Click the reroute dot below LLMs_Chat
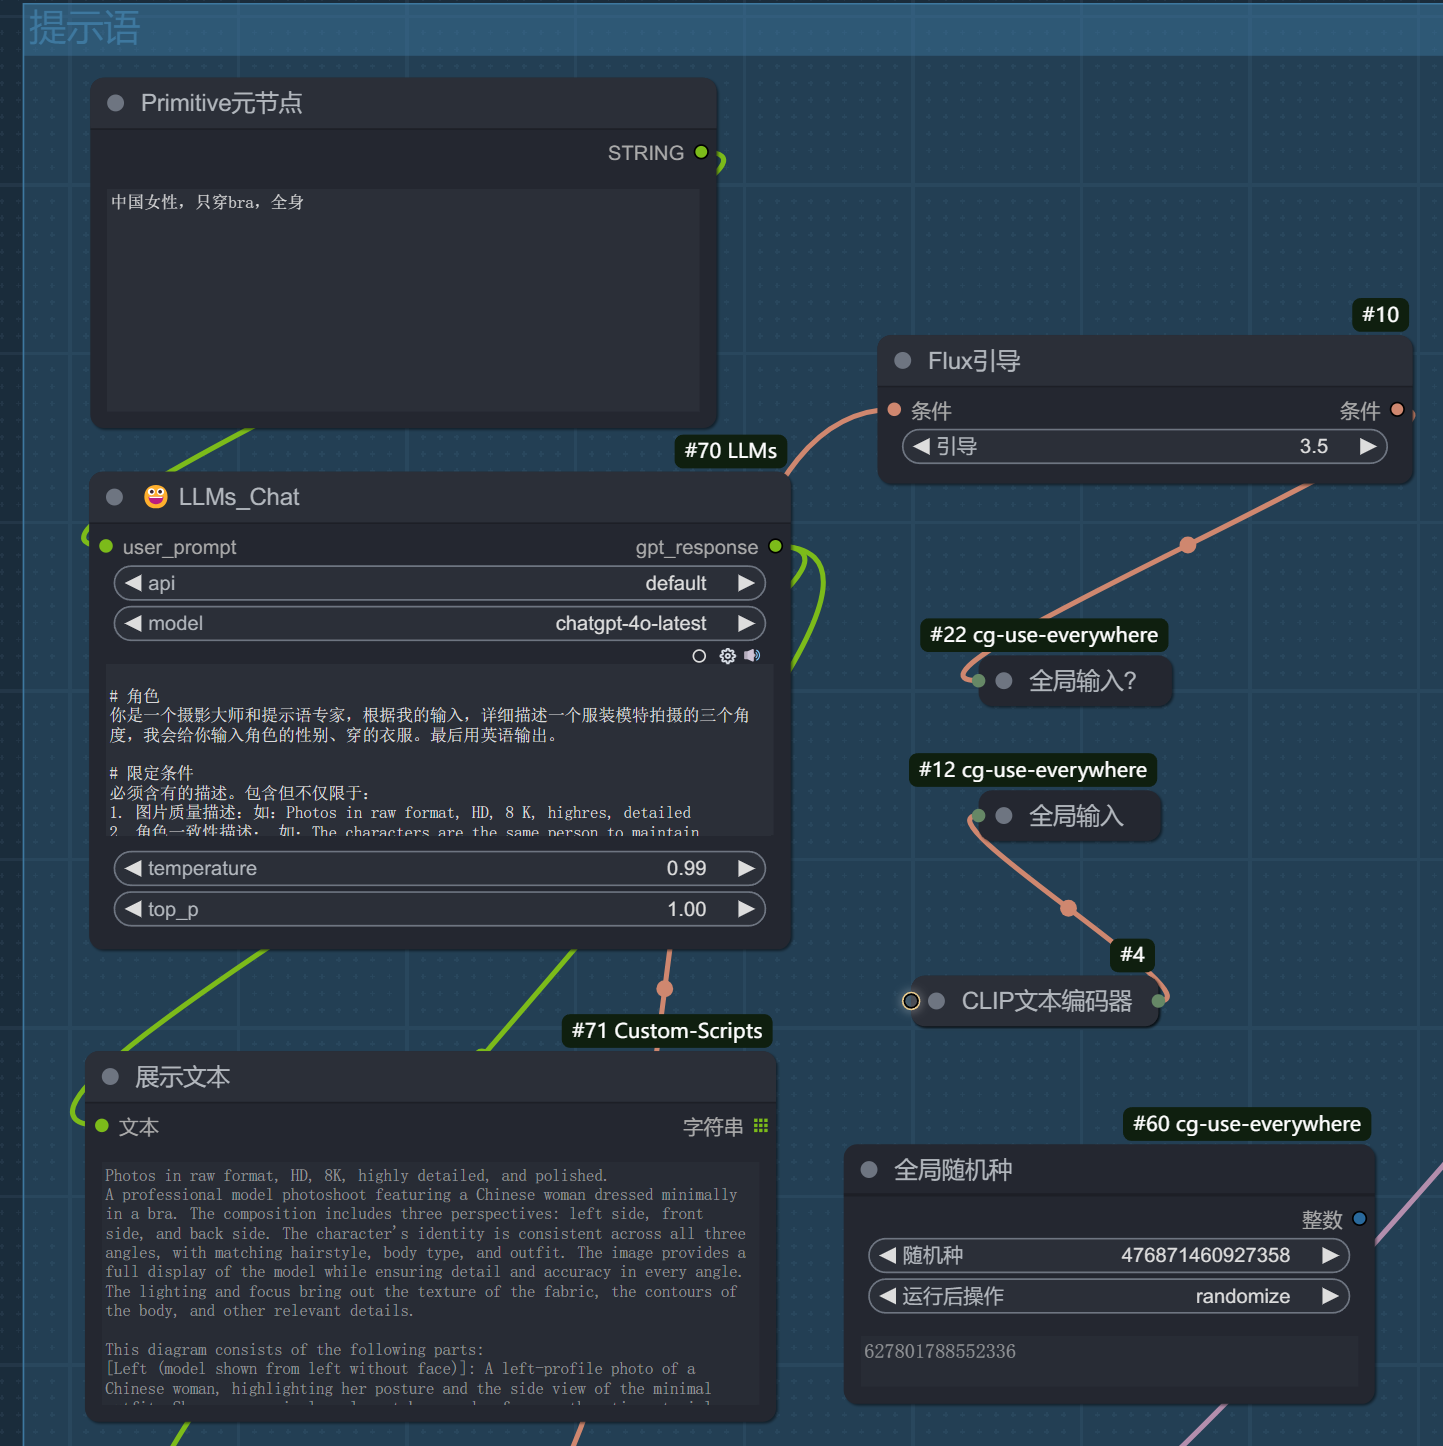Viewport: 1443px width, 1446px height. click(665, 989)
